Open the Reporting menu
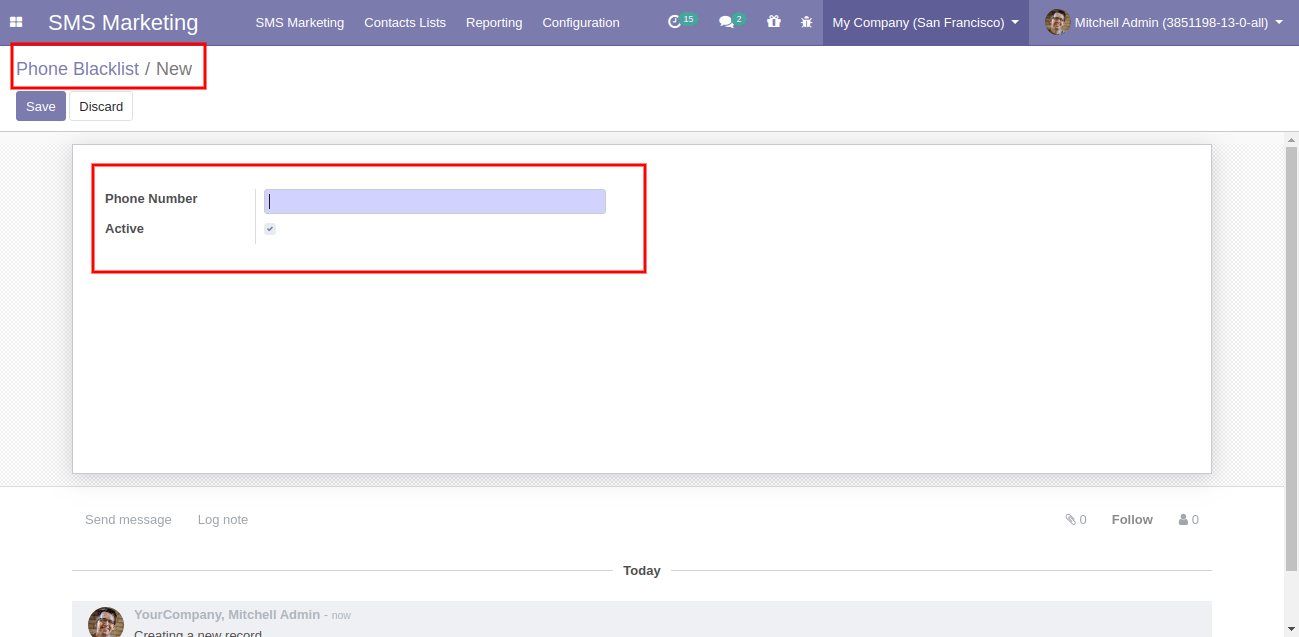Viewport: 1299px width, 637px height. pos(494,22)
